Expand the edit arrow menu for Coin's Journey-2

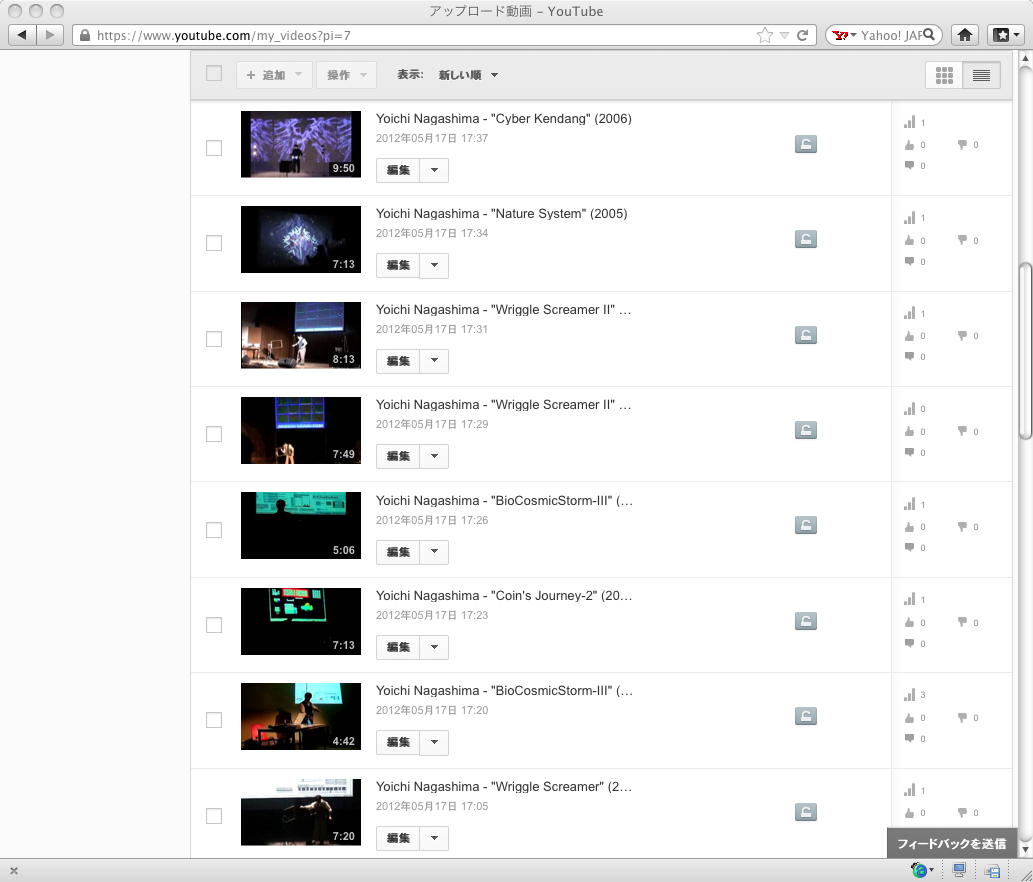pyautogui.click(x=434, y=647)
